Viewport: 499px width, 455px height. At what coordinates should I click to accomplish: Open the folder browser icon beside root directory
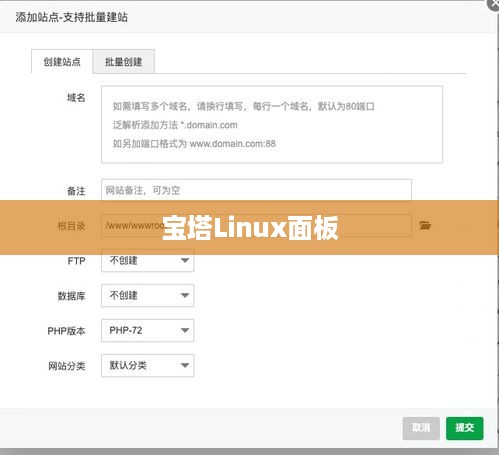(425, 225)
